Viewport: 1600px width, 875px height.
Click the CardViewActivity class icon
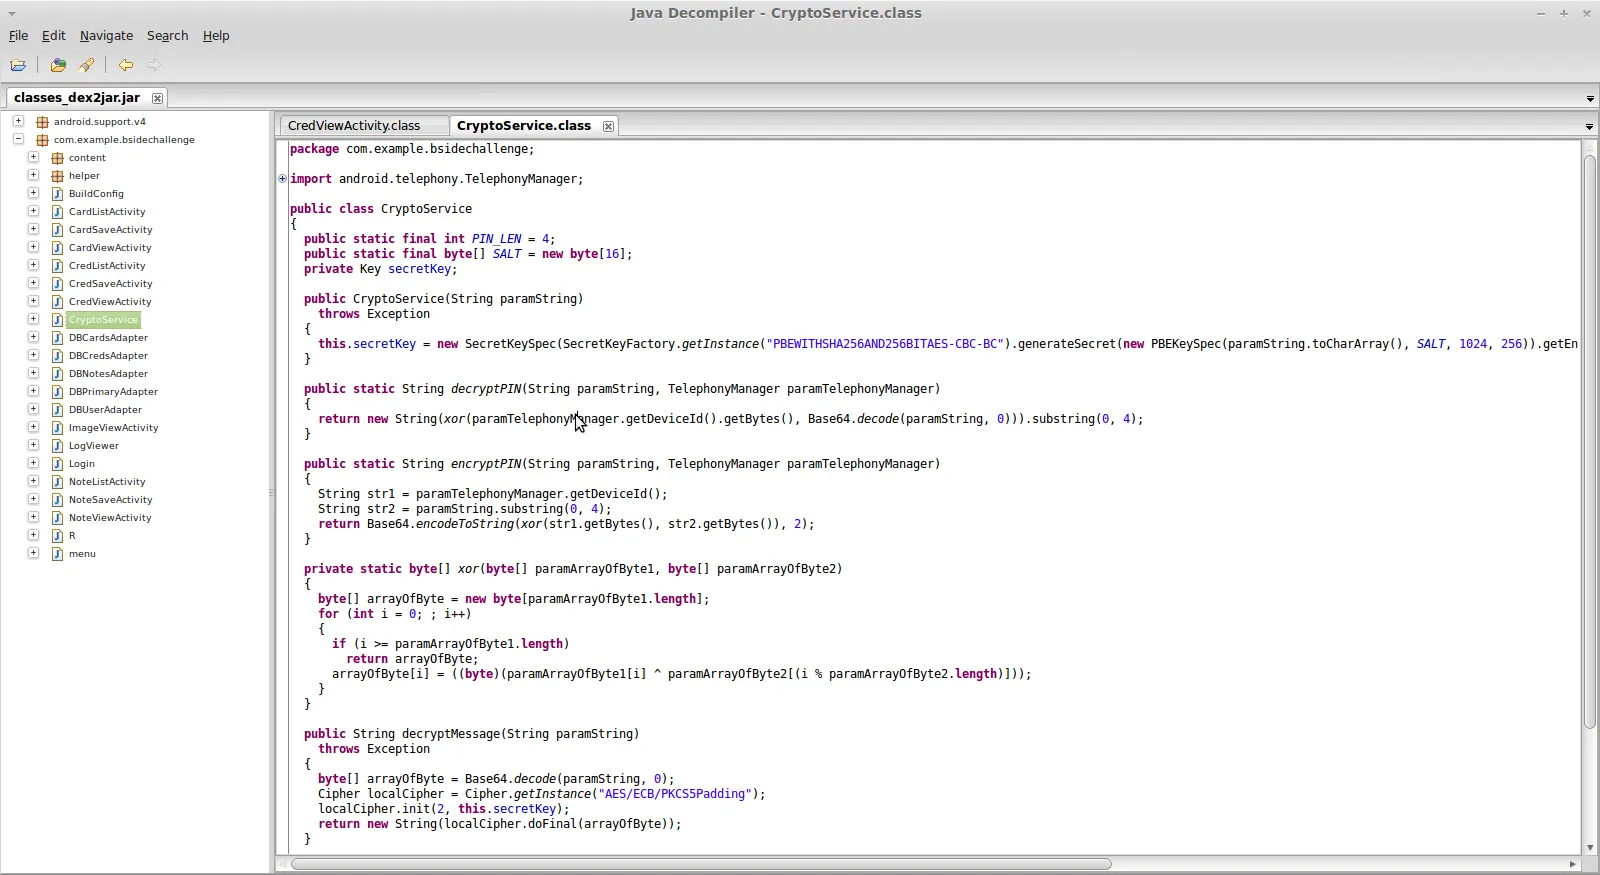coord(57,248)
